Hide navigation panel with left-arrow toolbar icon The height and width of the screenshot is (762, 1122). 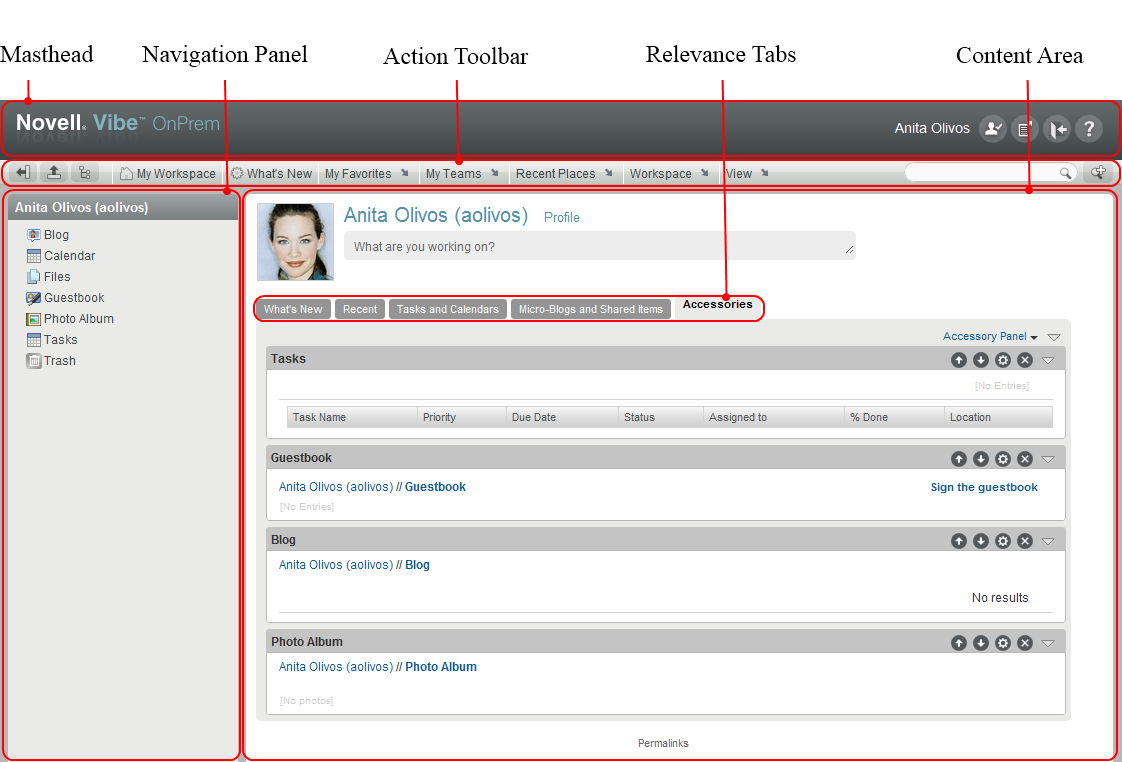pyautogui.click(x=24, y=172)
